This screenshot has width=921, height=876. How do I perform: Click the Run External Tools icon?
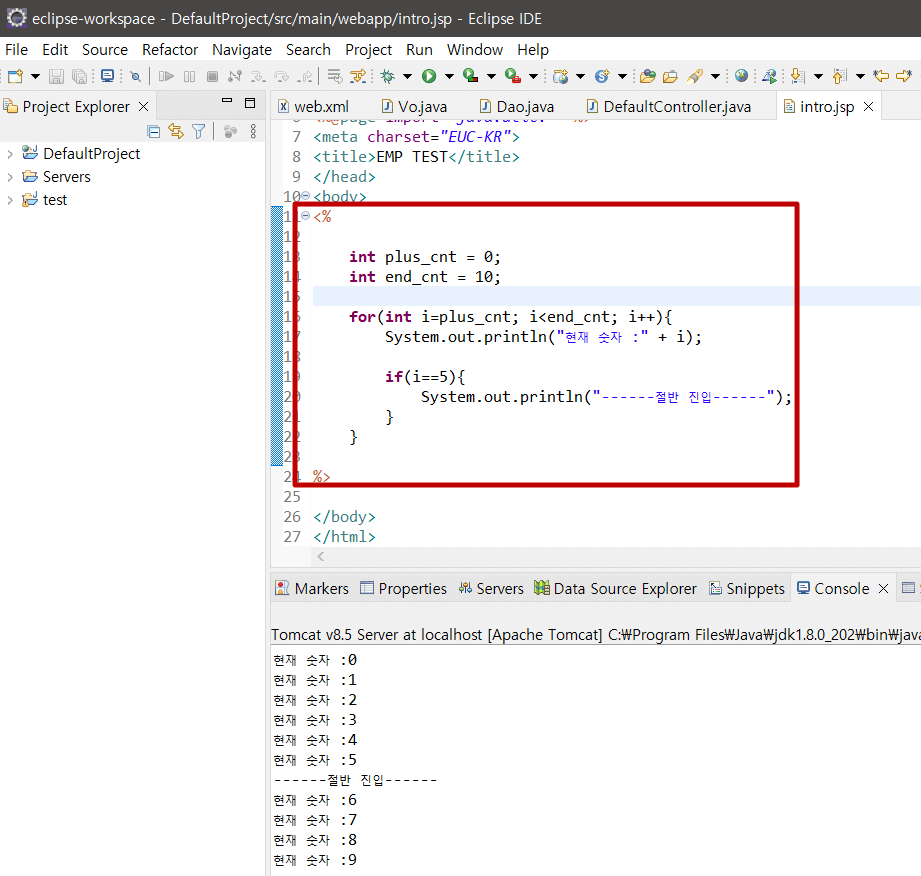coord(513,76)
